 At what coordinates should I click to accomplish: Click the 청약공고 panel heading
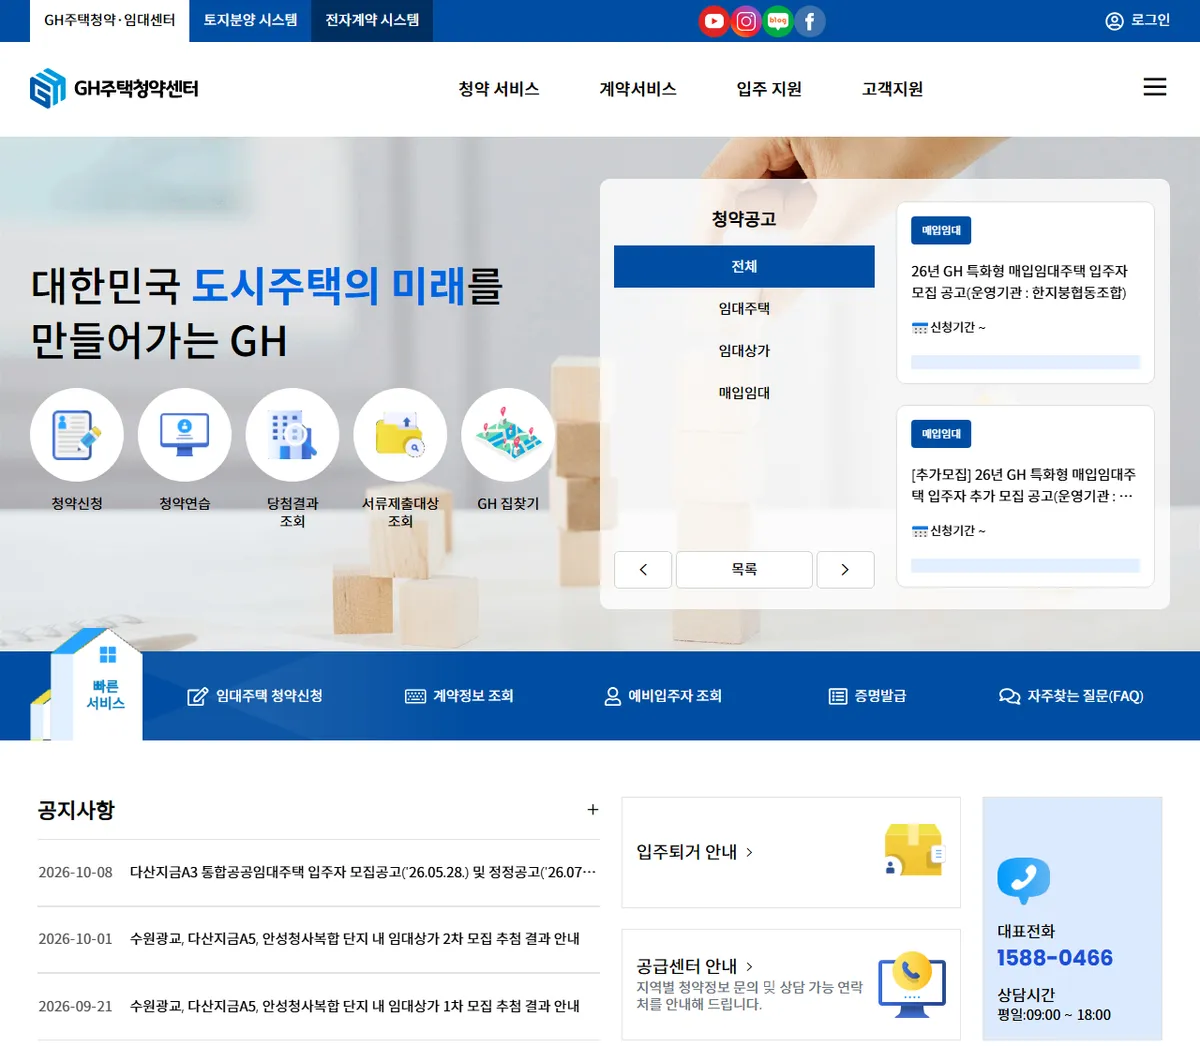tap(744, 219)
